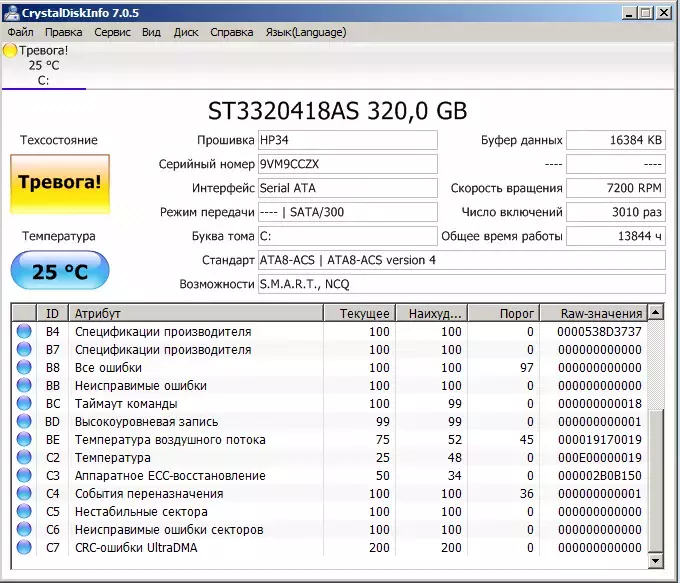The height and width of the screenshot is (583, 680).
Task: Open the Файл menu
Action: tap(20, 33)
